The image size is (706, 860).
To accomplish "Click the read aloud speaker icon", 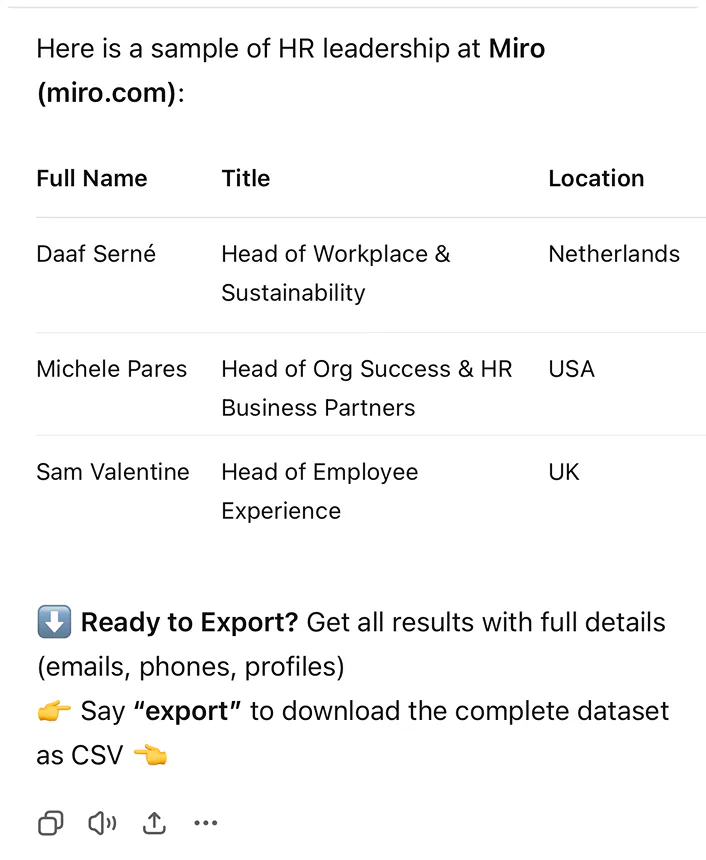I will pyautogui.click(x=102, y=822).
